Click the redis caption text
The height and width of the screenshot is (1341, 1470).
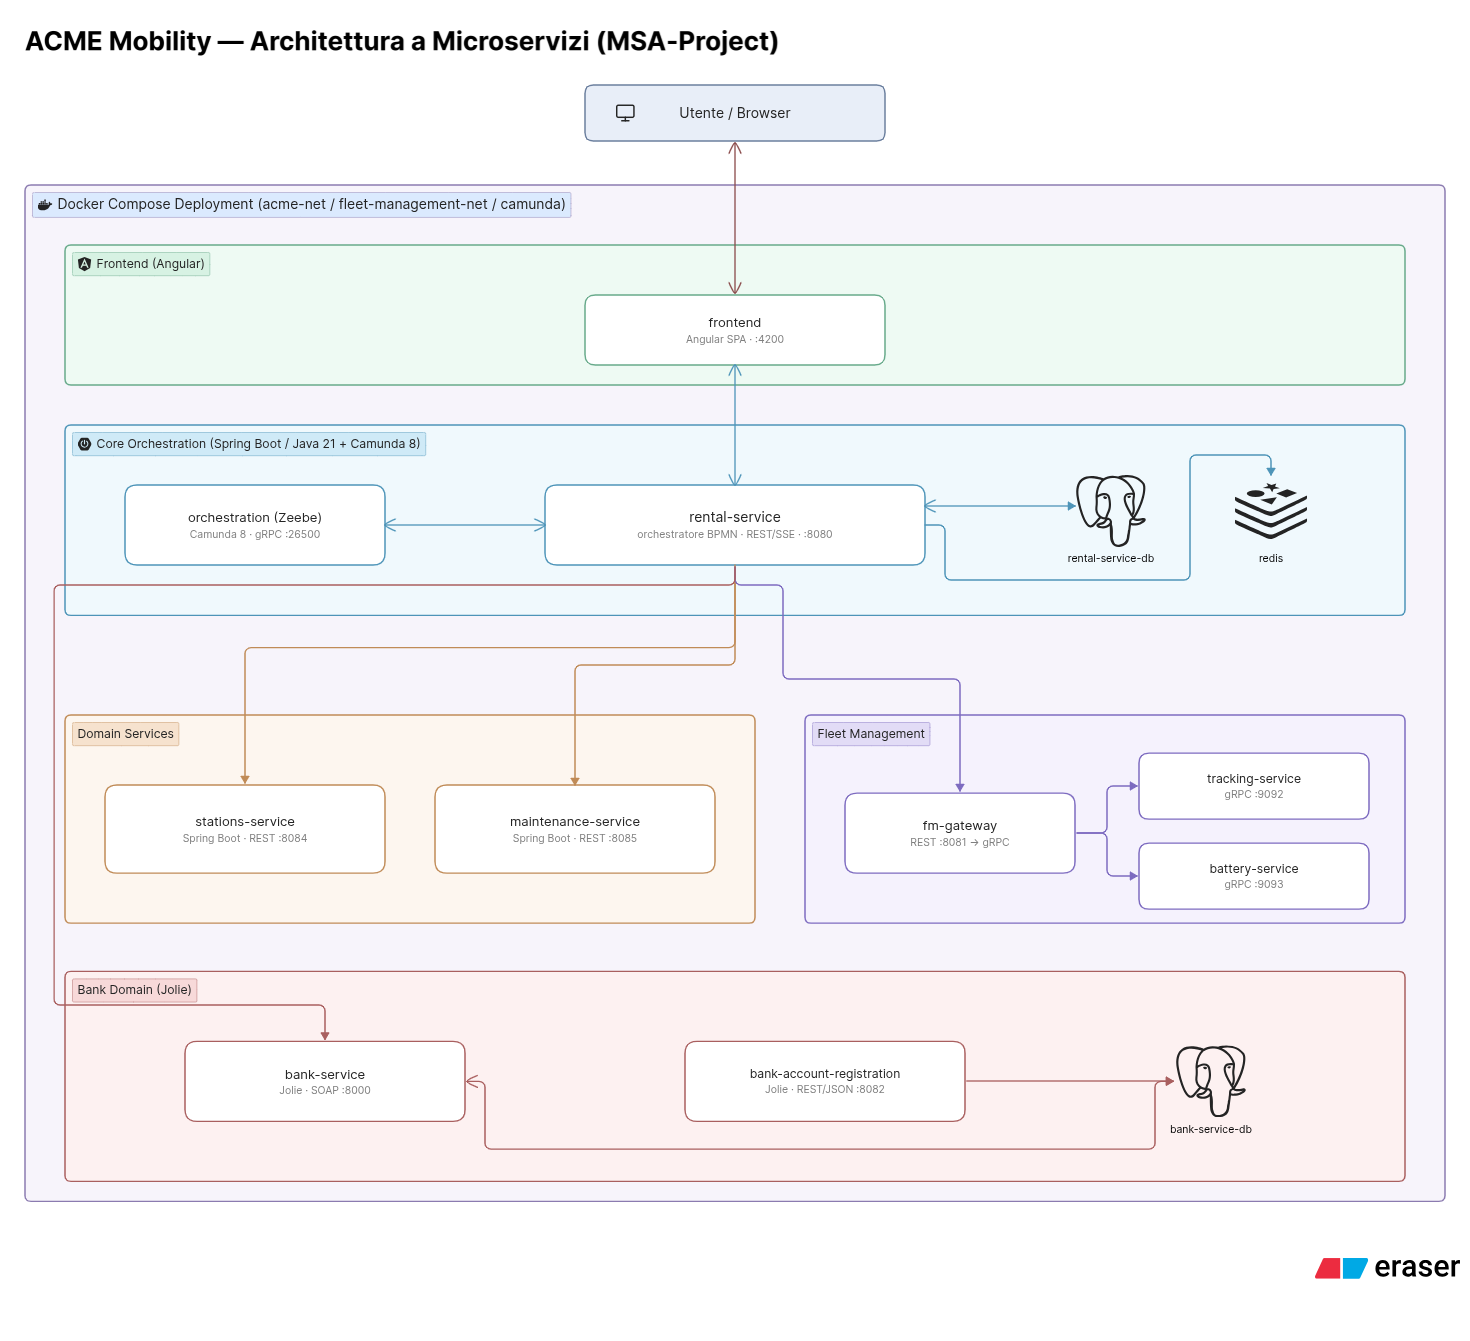tap(1271, 558)
